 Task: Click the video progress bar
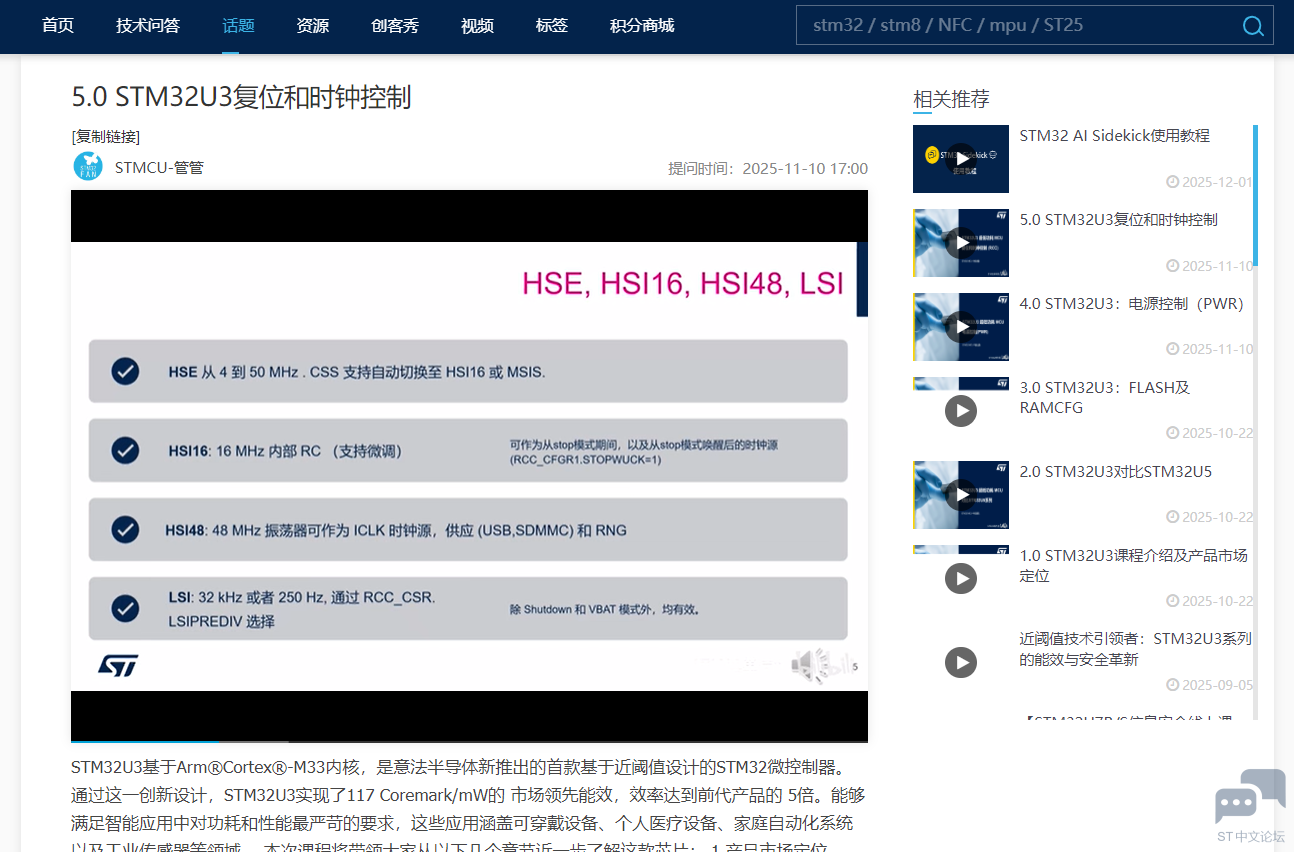coord(469,741)
